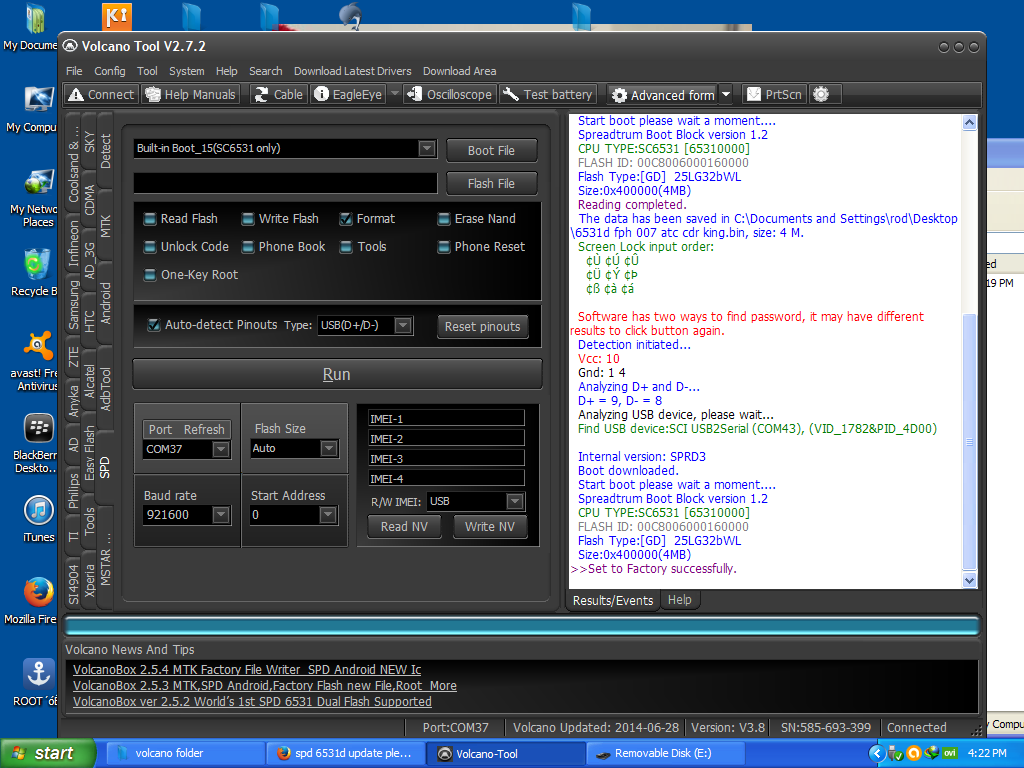Click the Read NV button

(x=404, y=526)
